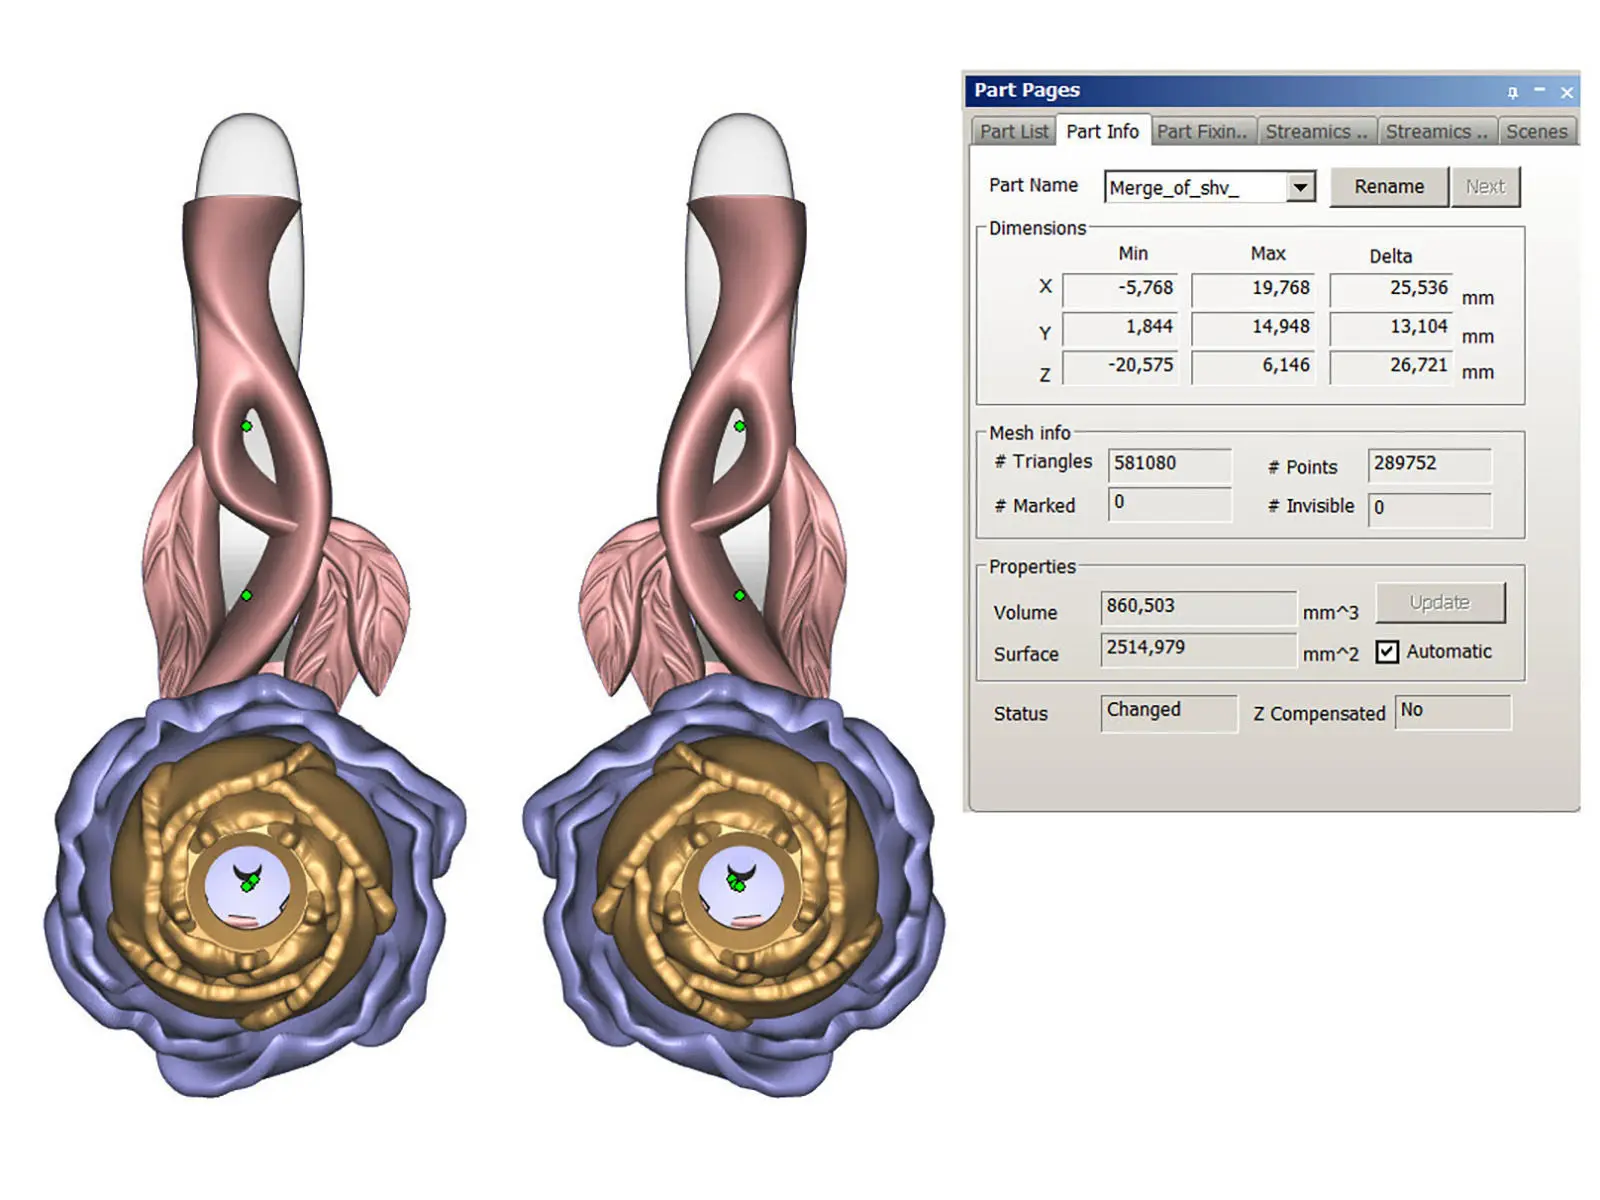
Task: Click the Volume value 860,503
Action: pos(1198,607)
